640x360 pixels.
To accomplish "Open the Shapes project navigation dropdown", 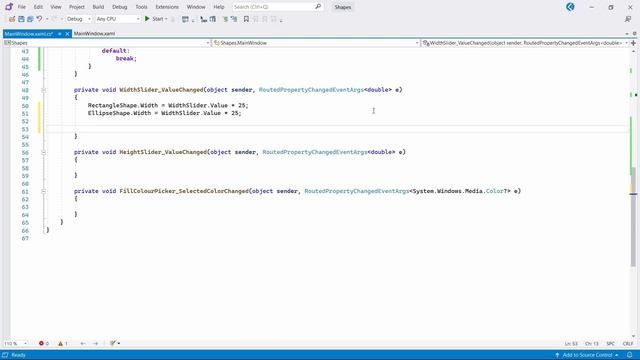I will tap(107, 43).
